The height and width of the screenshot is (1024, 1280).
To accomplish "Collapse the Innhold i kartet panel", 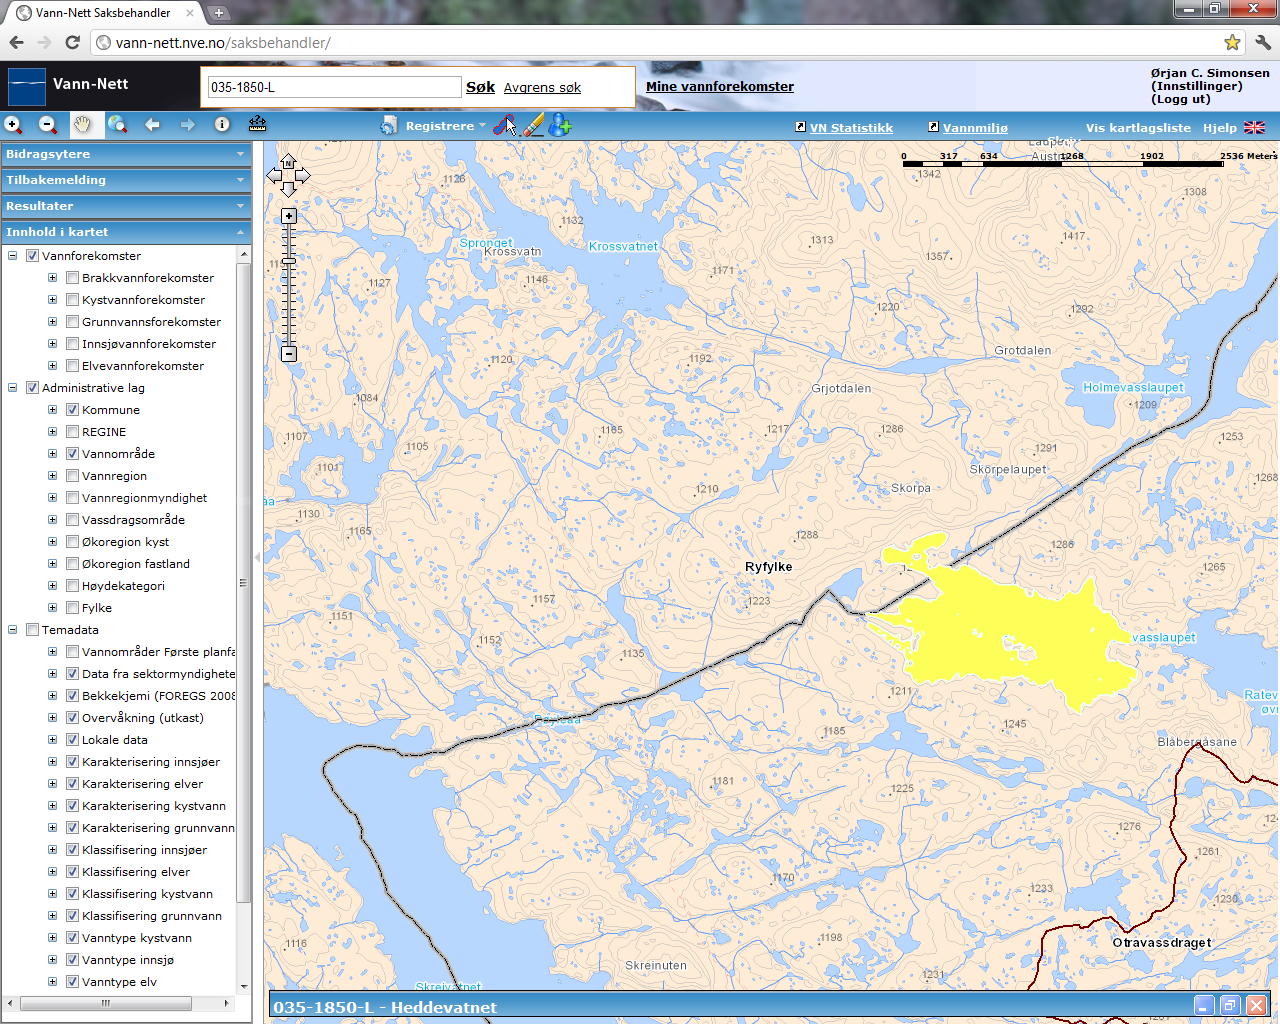I will coord(125,232).
